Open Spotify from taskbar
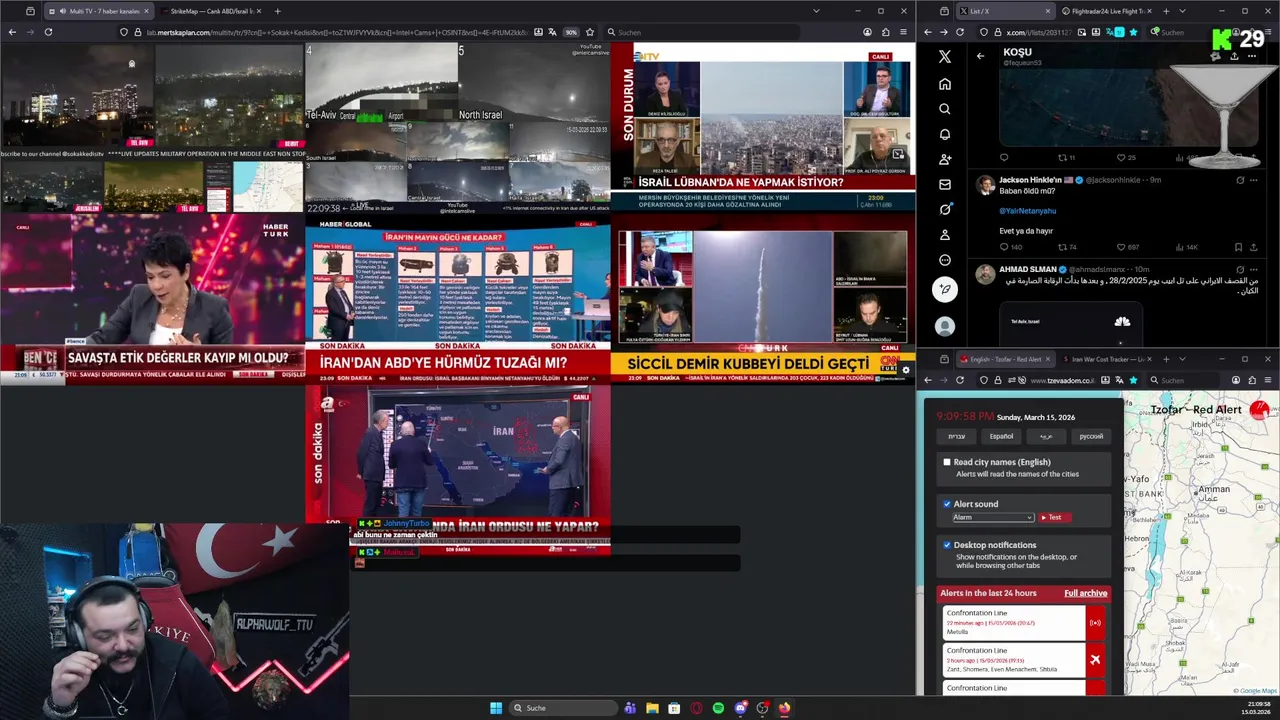 click(718, 708)
